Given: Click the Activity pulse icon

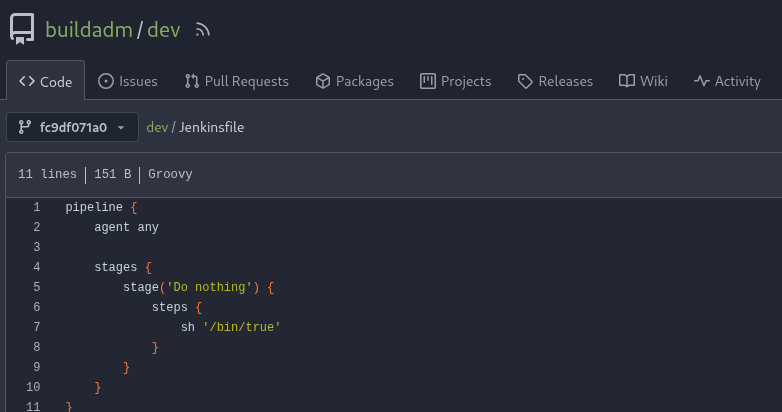Looking at the screenshot, I should coord(702,81).
